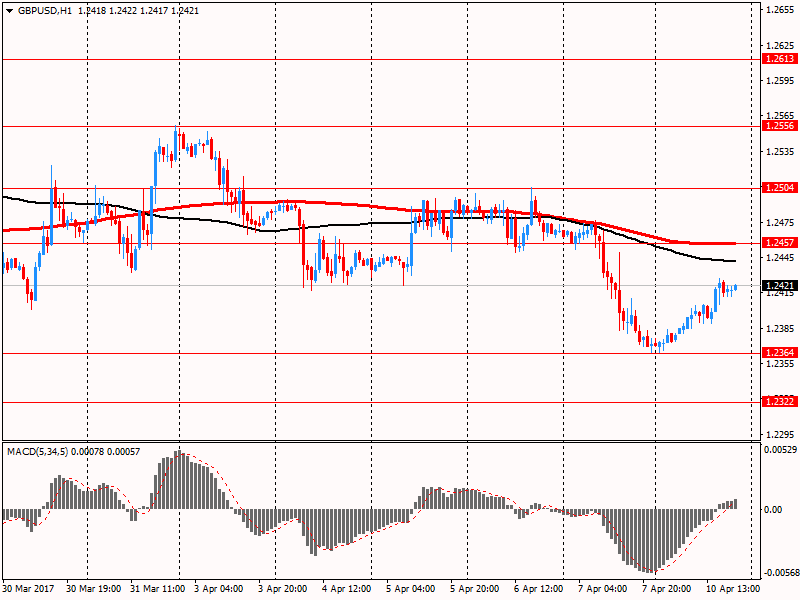Click the red 1.2322 level price label
Screen dimensions: 800x600
[779, 402]
